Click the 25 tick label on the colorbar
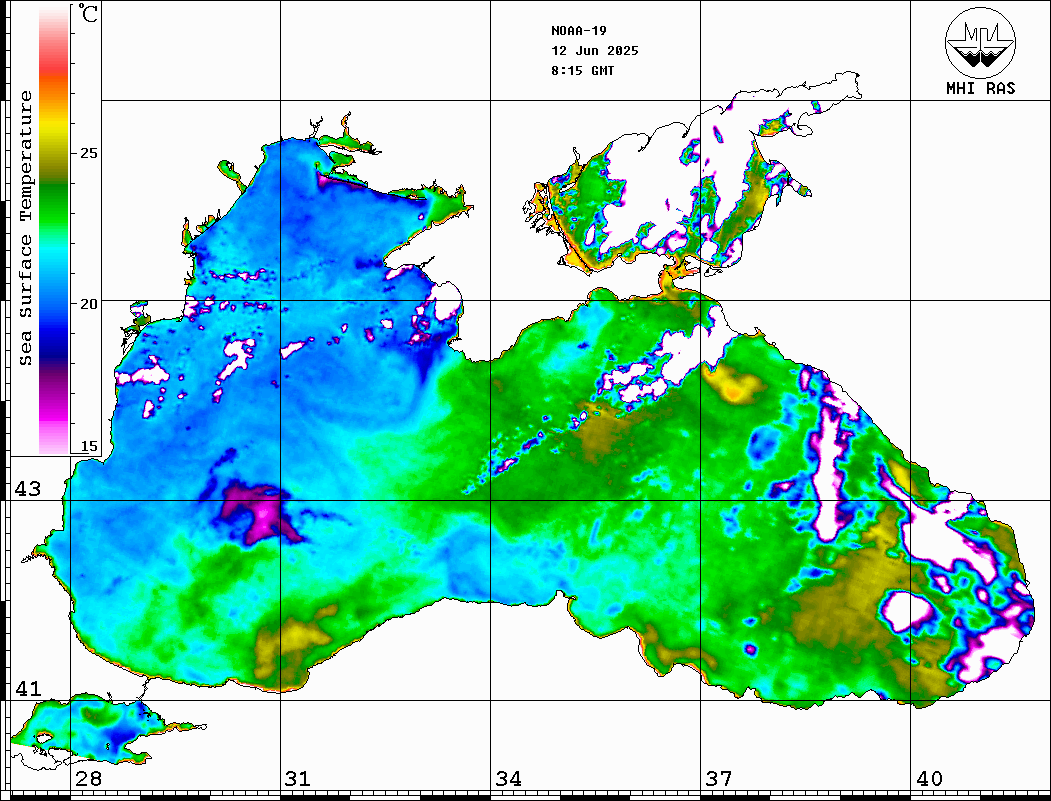The image size is (1051, 801). [89, 153]
